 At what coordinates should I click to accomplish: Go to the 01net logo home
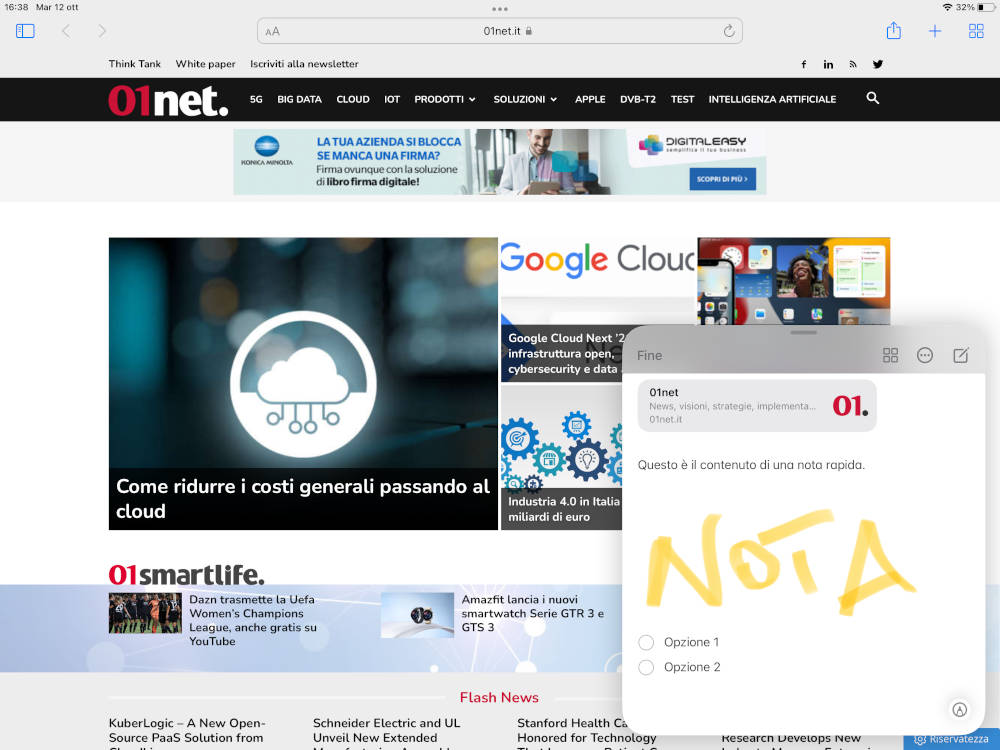(168, 100)
